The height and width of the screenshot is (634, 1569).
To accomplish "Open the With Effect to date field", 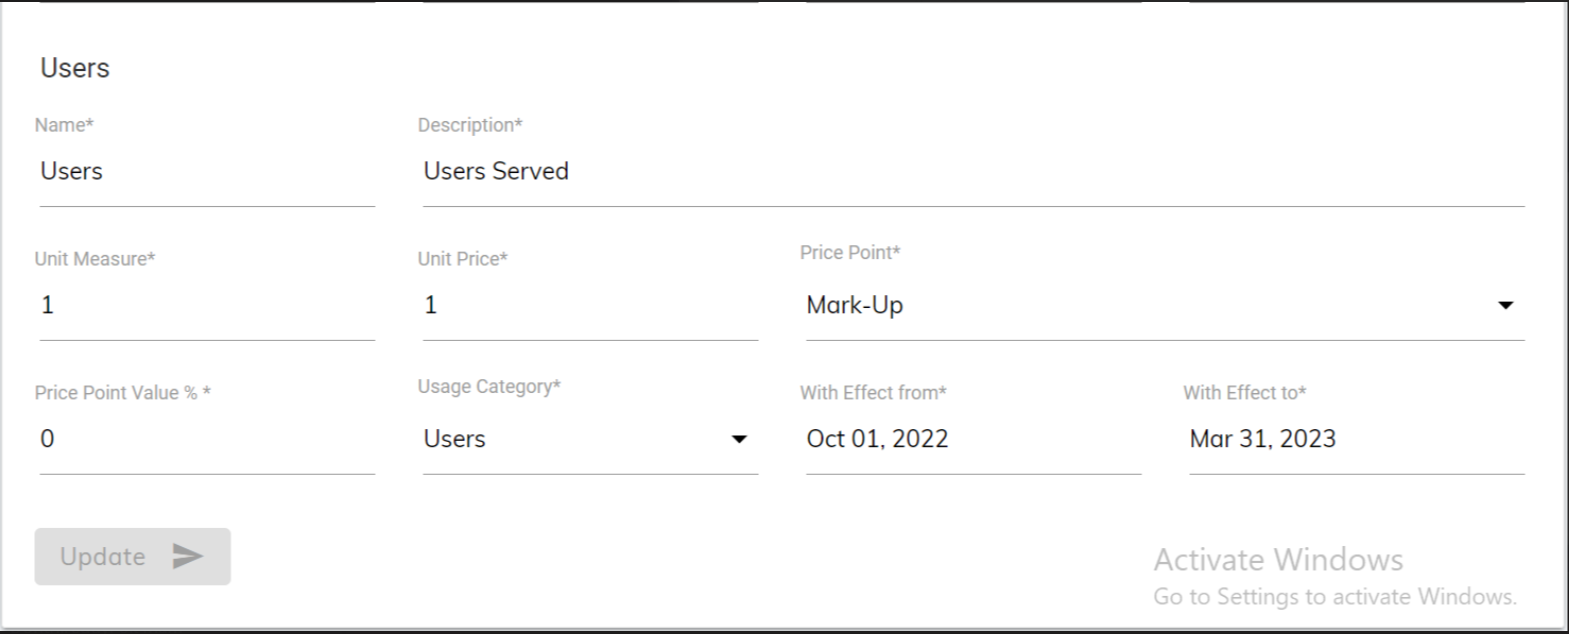I will (x=1356, y=439).
